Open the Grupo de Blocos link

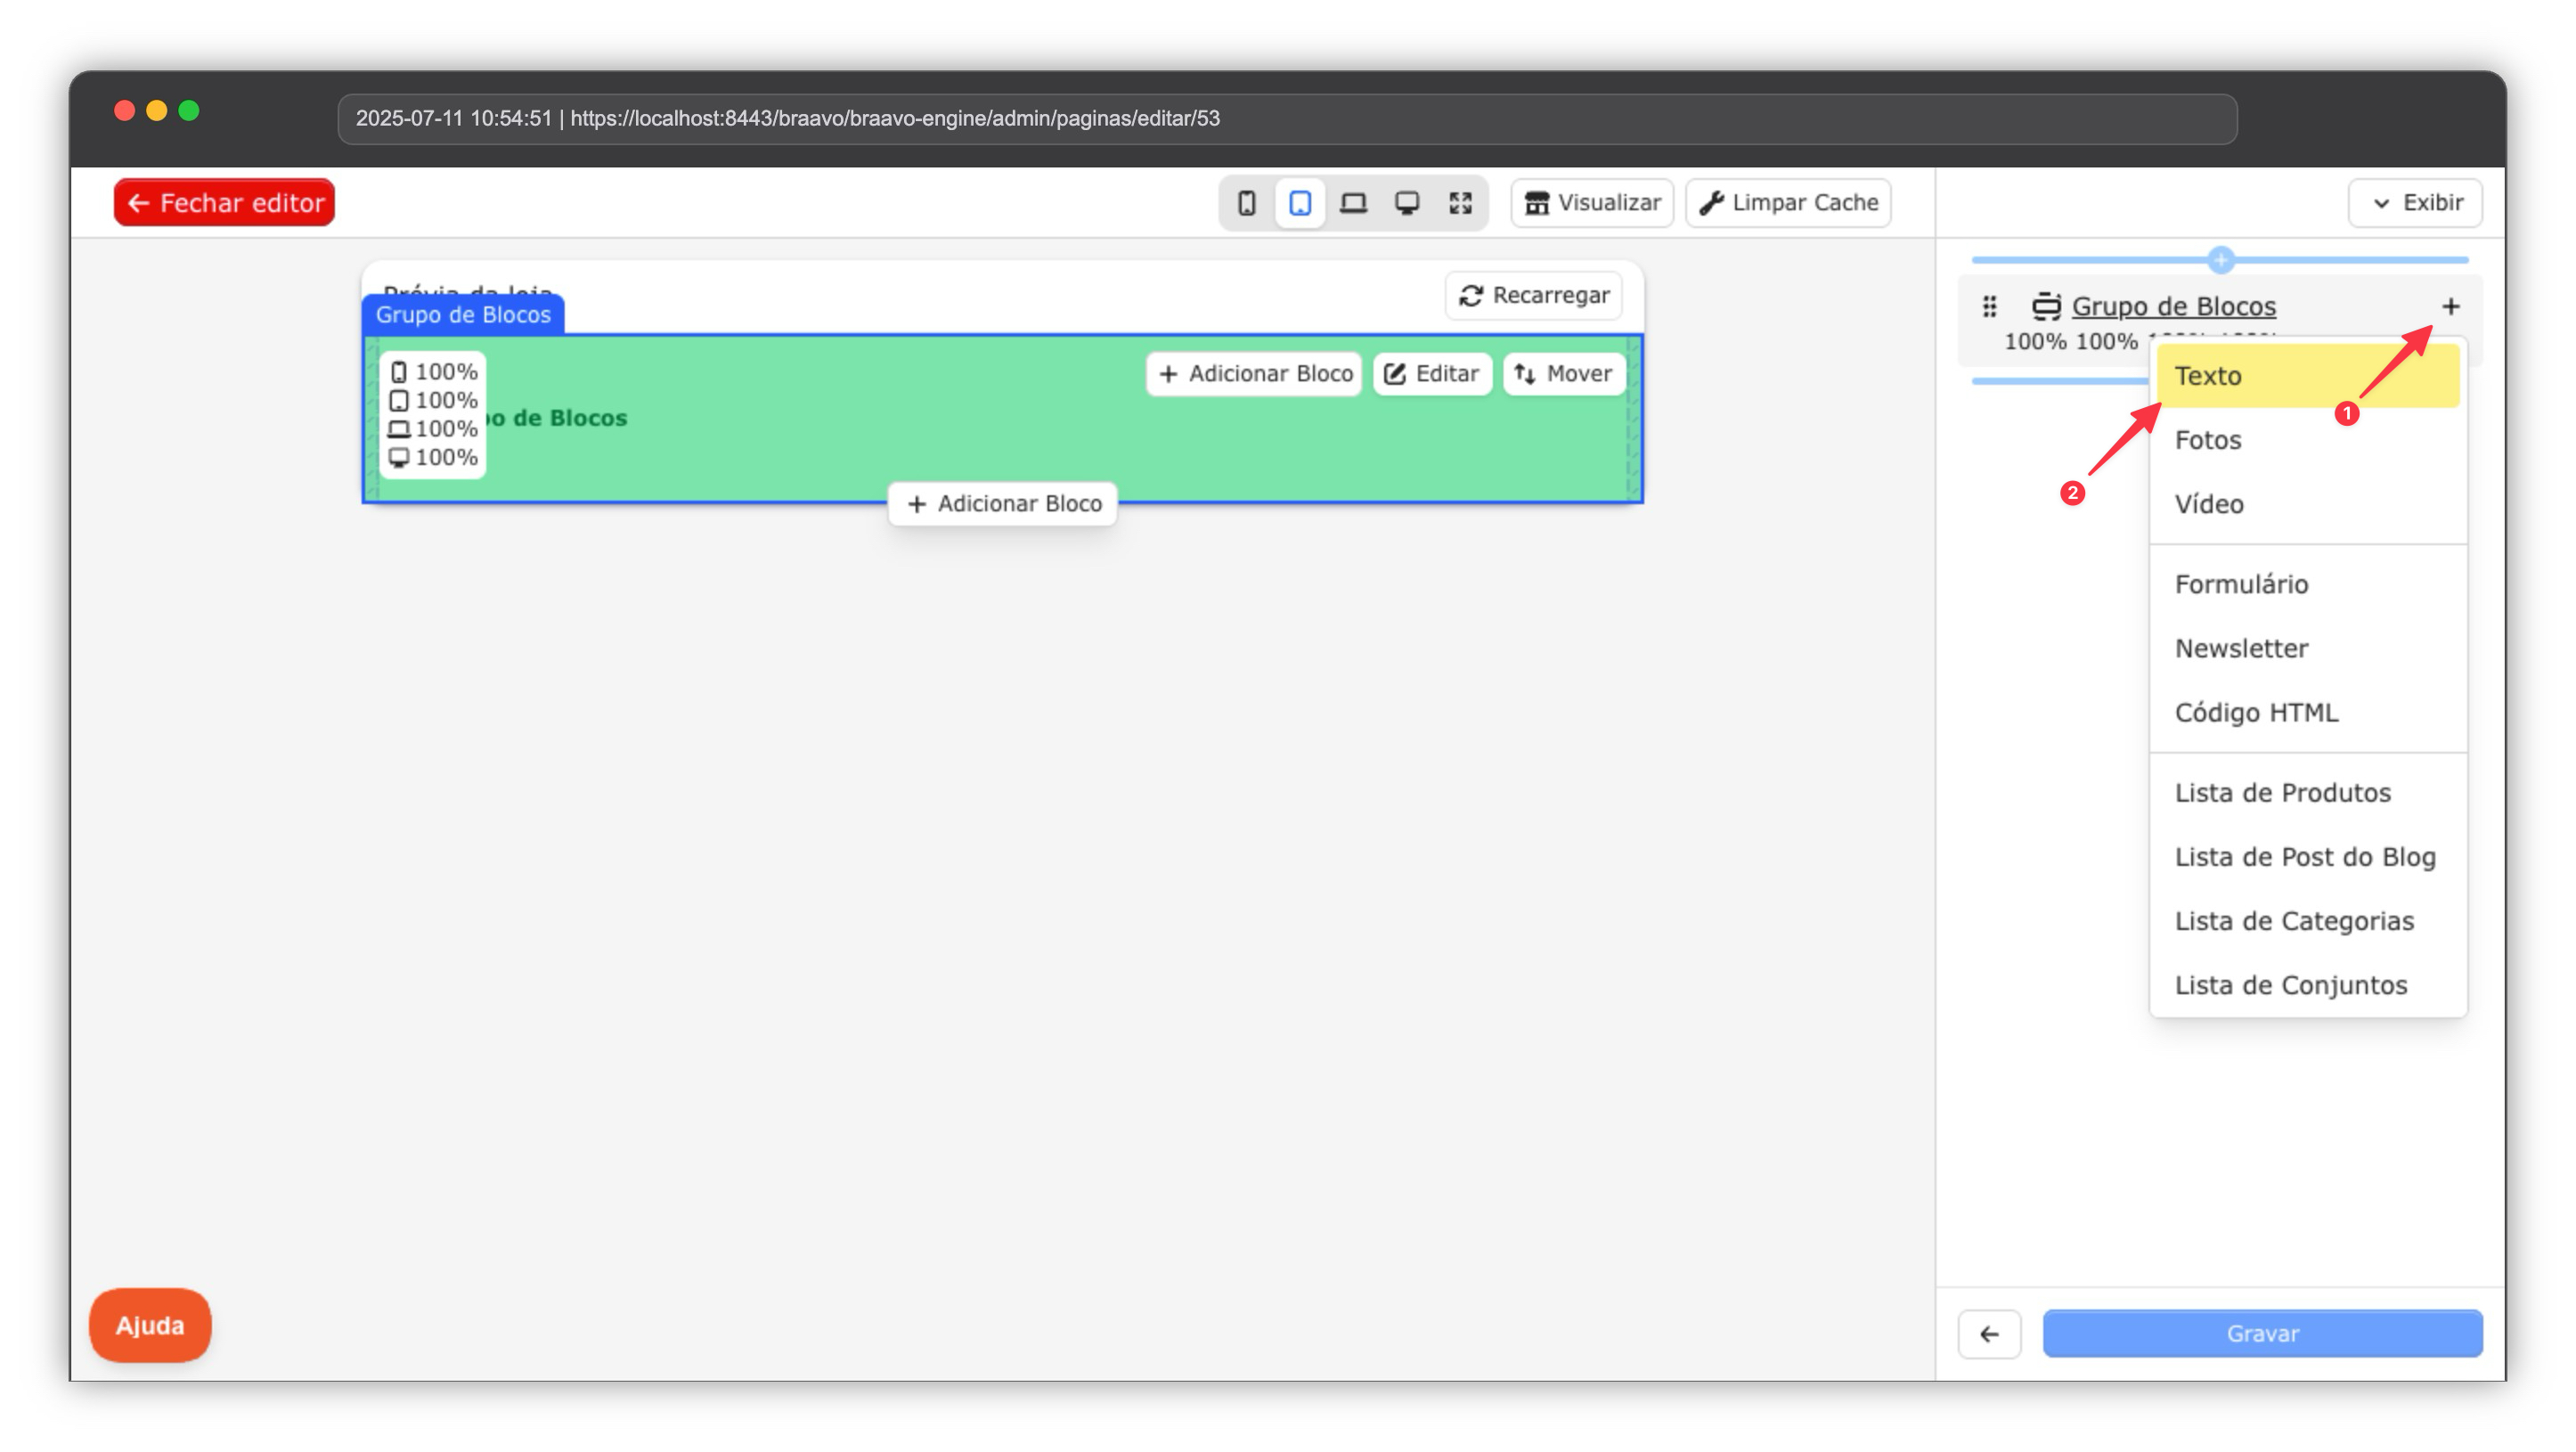pos(2173,306)
